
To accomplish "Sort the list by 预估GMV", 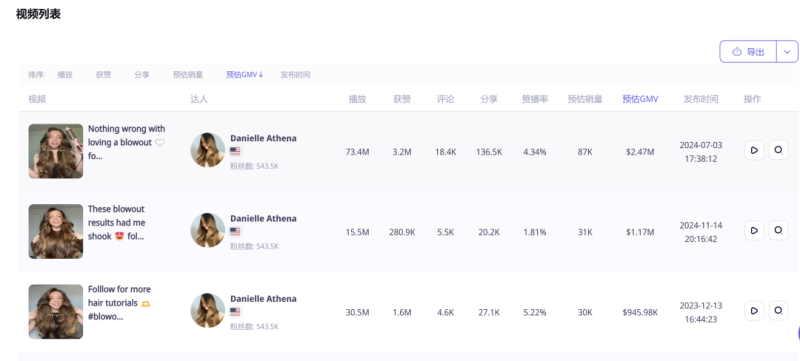I will [245, 74].
